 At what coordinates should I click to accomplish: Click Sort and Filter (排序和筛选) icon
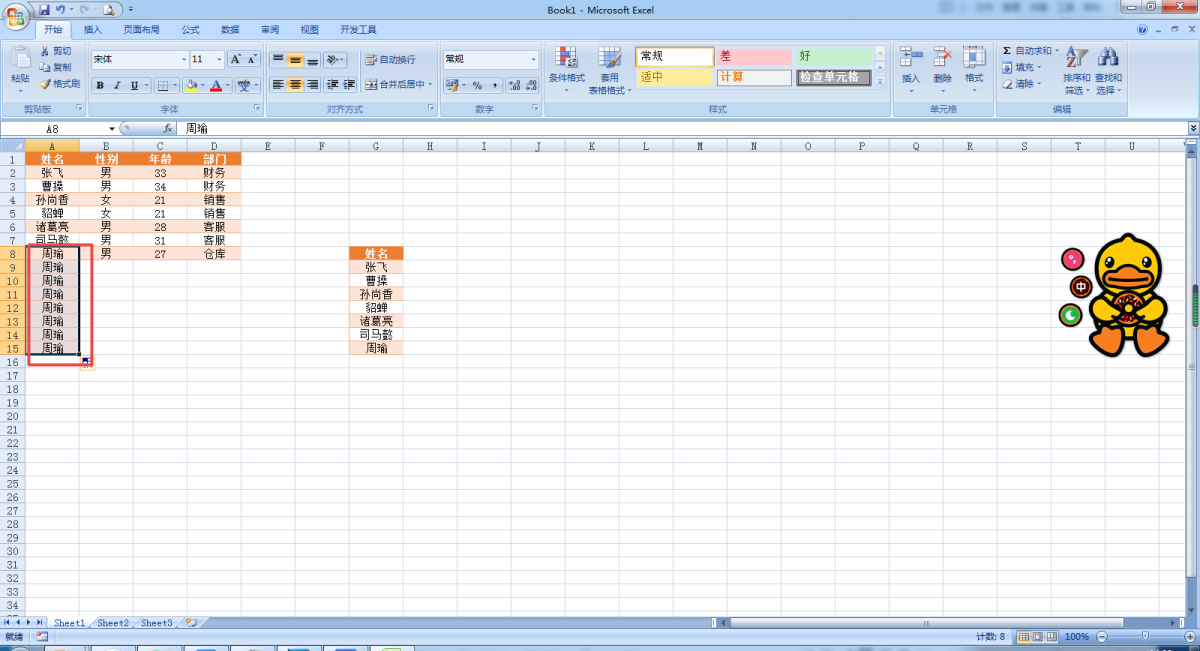coord(1076,58)
